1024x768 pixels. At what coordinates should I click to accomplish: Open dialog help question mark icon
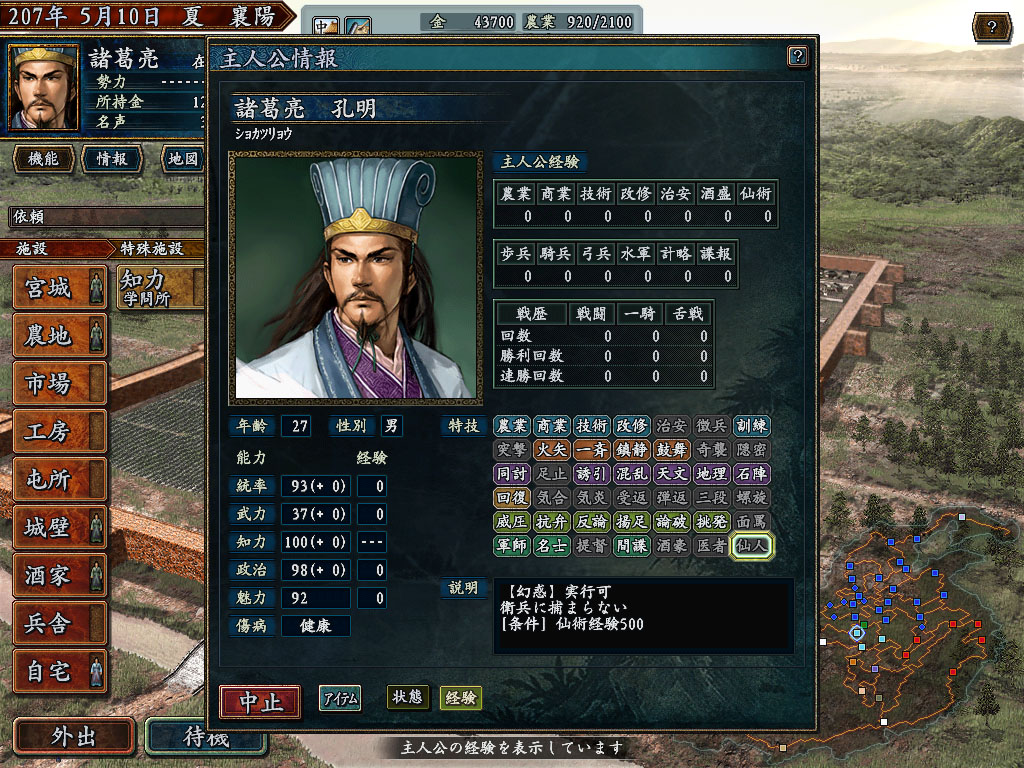[797, 56]
